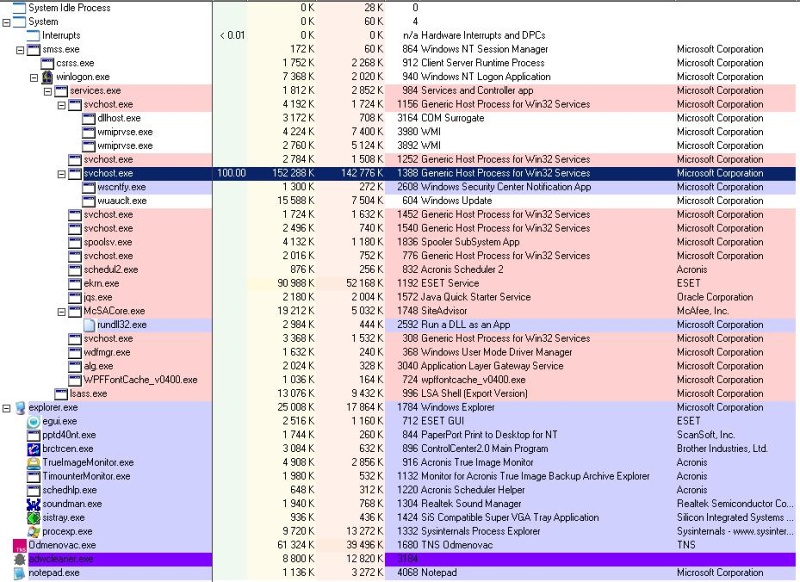Collapse the smss.exe tree node
The width and height of the screenshot is (800, 582).
click(x=20, y=49)
